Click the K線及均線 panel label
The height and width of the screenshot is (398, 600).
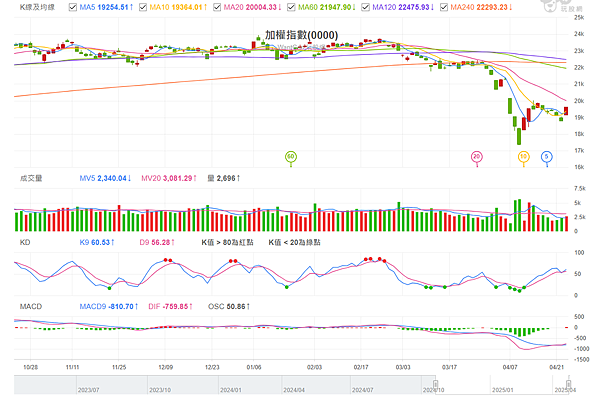37,7
